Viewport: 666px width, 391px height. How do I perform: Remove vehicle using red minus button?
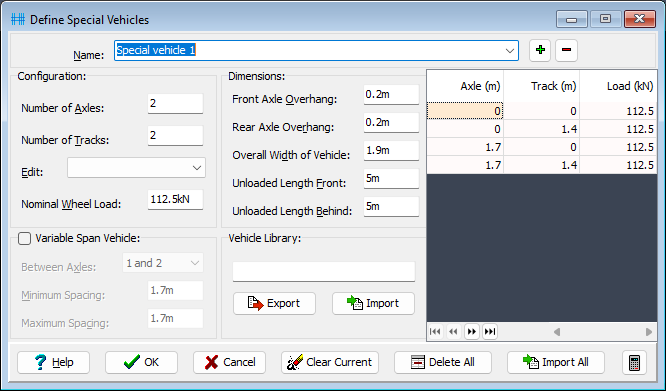pyautogui.click(x=566, y=51)
